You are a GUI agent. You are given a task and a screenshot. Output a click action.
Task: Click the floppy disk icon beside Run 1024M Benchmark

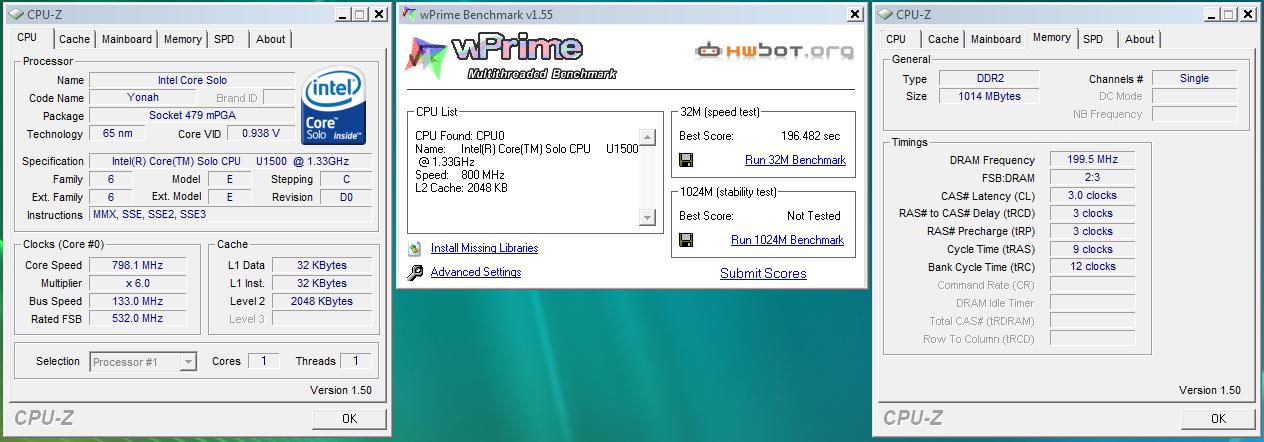point(686,240)
